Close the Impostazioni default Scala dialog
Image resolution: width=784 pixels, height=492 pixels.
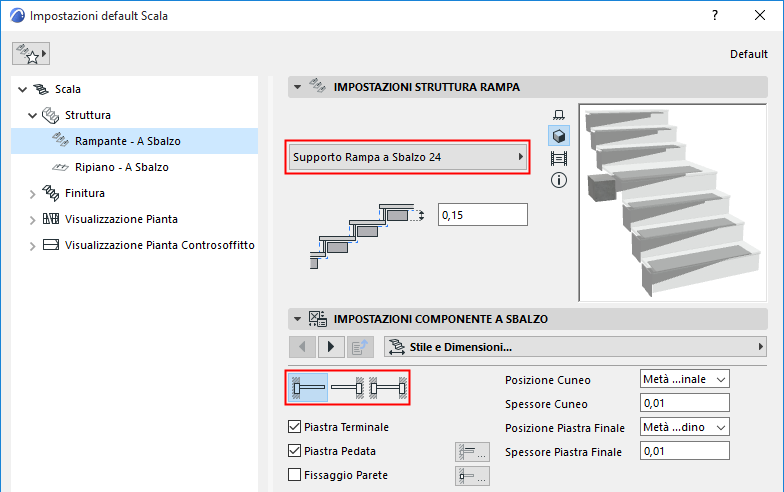click(x=760, y=16)
